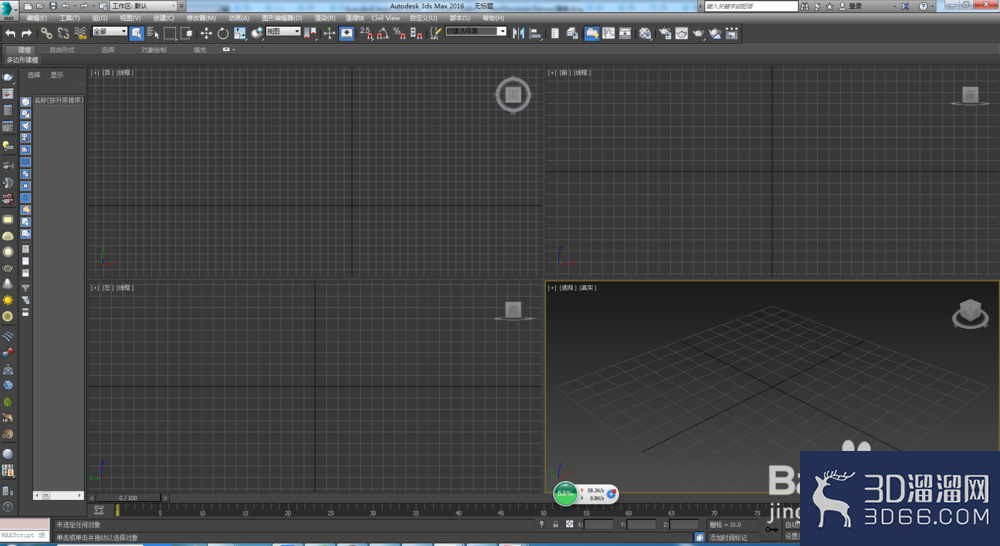Toggle the absolute/offset transform mode icon
This screenshot has width=1000, height=546.
click(x=570, y=524)
